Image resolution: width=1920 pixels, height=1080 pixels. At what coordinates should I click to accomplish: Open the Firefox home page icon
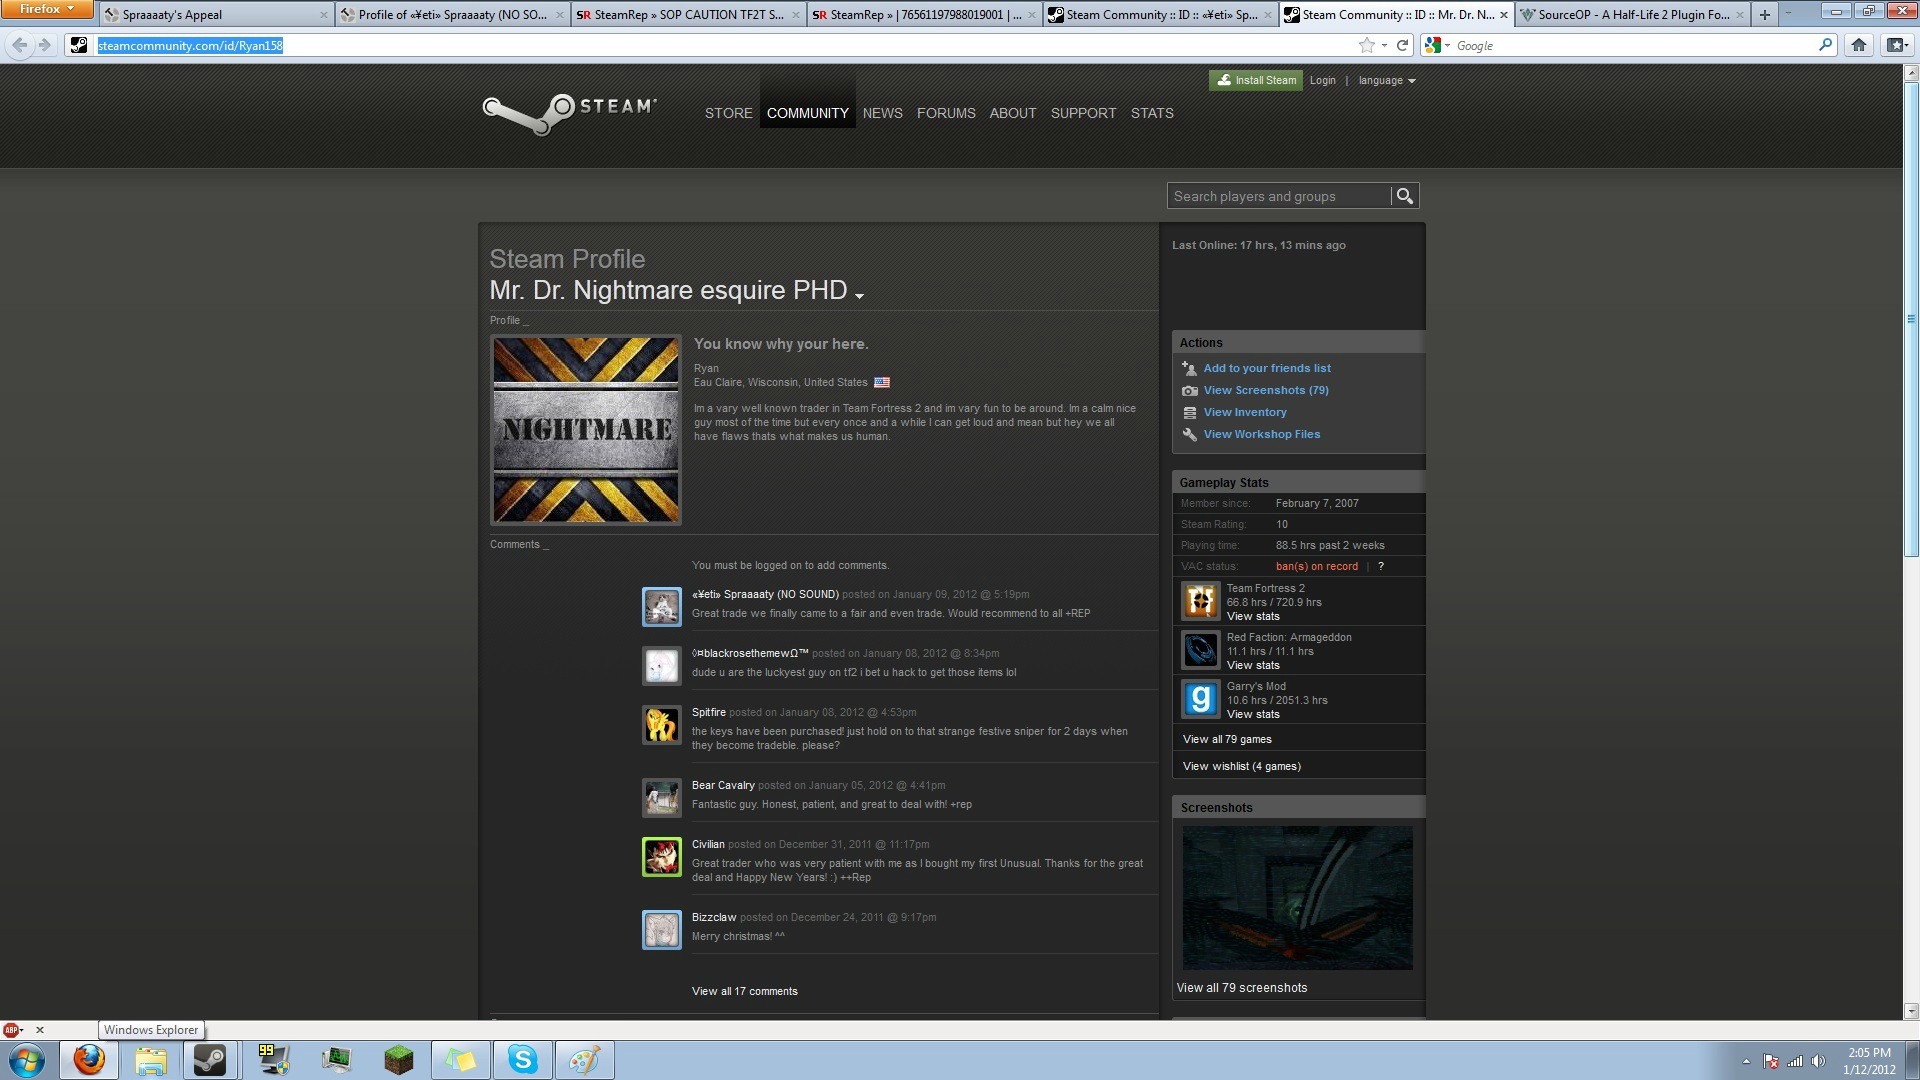tap(1858, 45)
